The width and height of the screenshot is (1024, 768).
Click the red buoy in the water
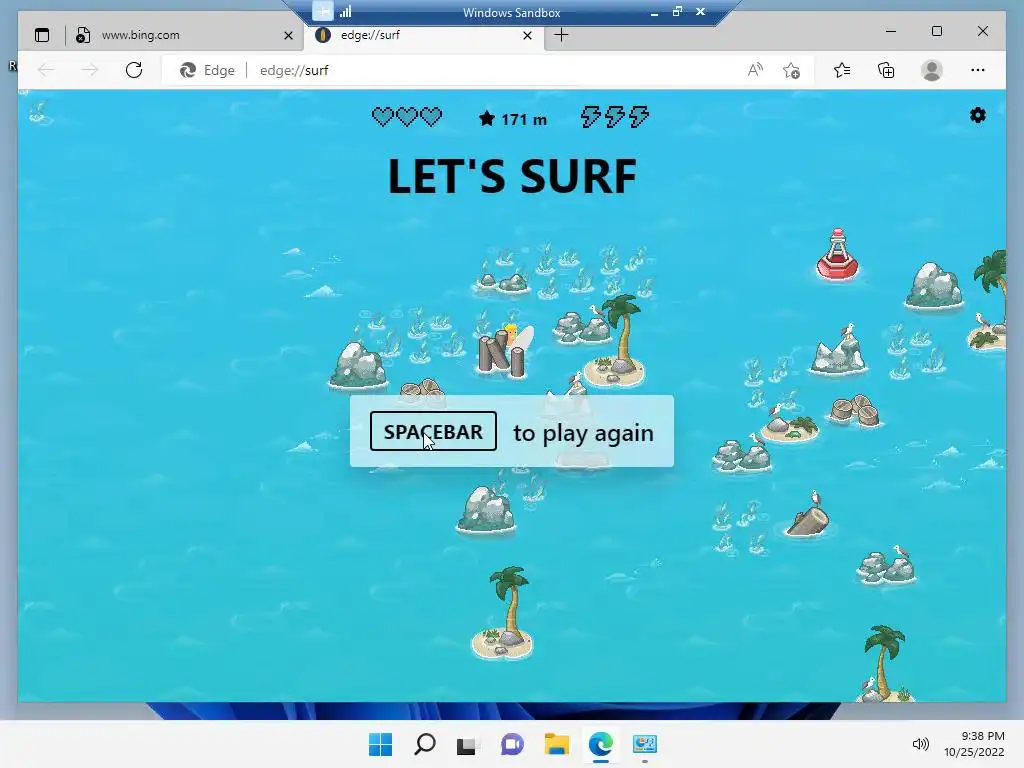(x=837, y=255)
